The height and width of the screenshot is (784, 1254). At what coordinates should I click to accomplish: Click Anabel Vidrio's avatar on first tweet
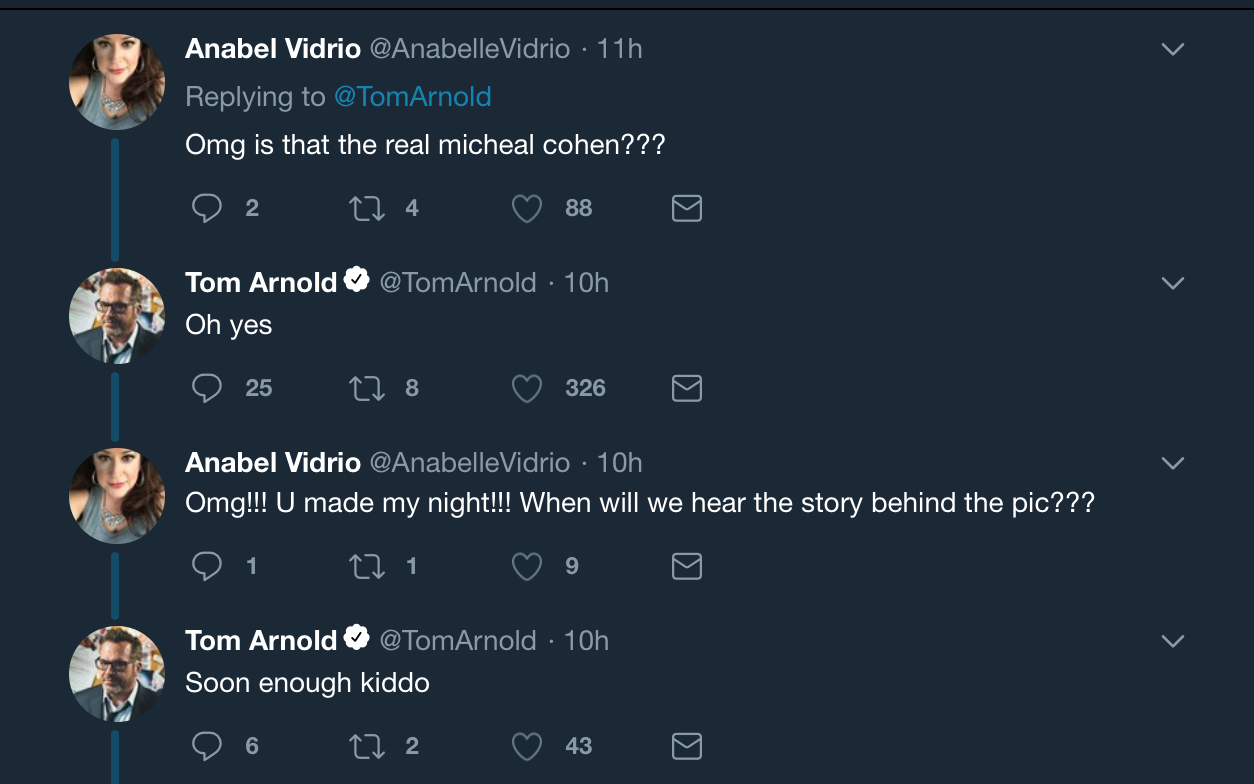tap(117, 82)
